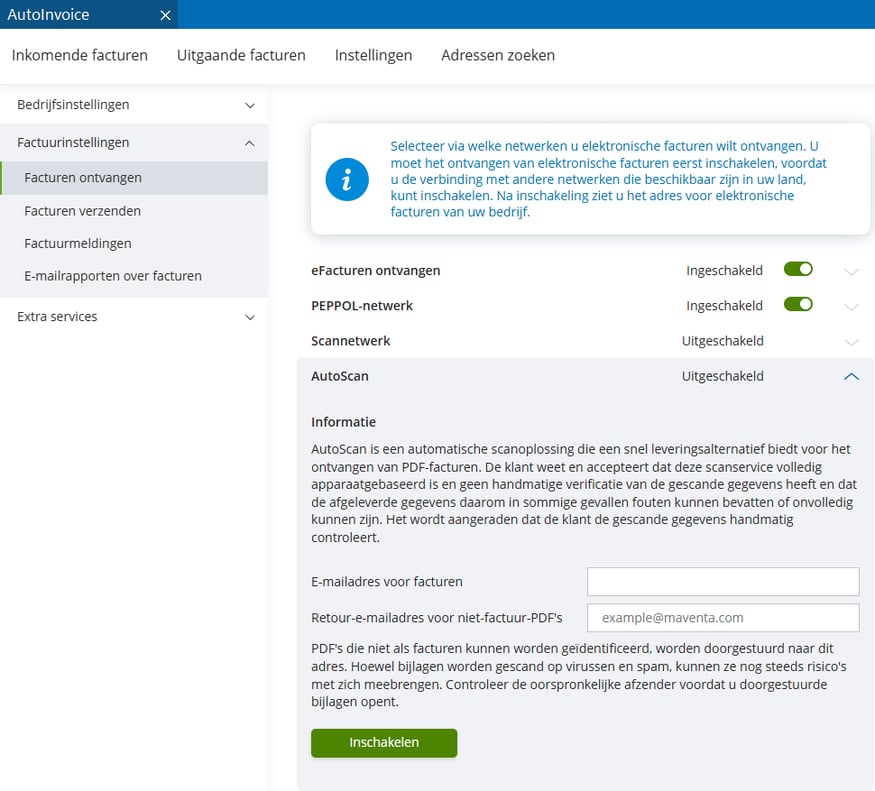Viewport: 875px width, 791px height.
Task: Click the Retour-e-mailadres input field
Action: pyautogui.click(x=723, y=617)
